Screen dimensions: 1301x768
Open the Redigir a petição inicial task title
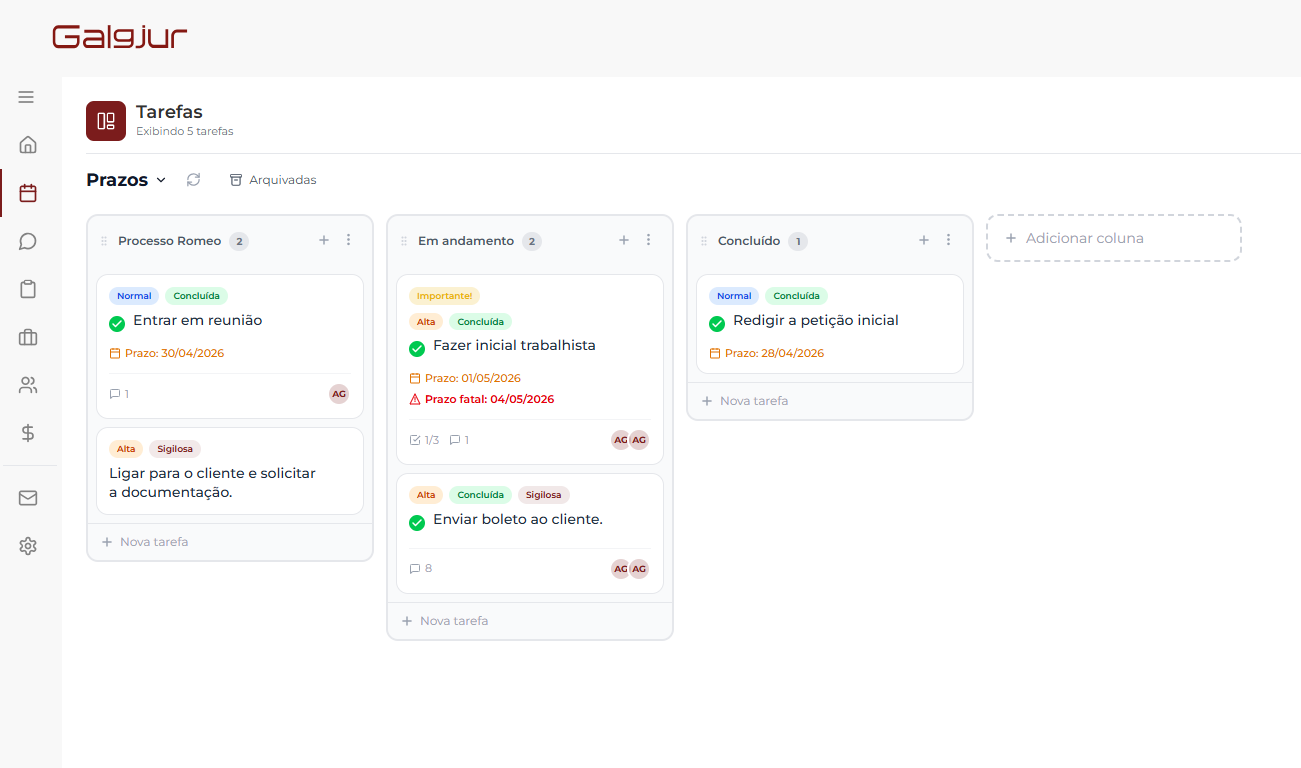(x=816, y=321)
